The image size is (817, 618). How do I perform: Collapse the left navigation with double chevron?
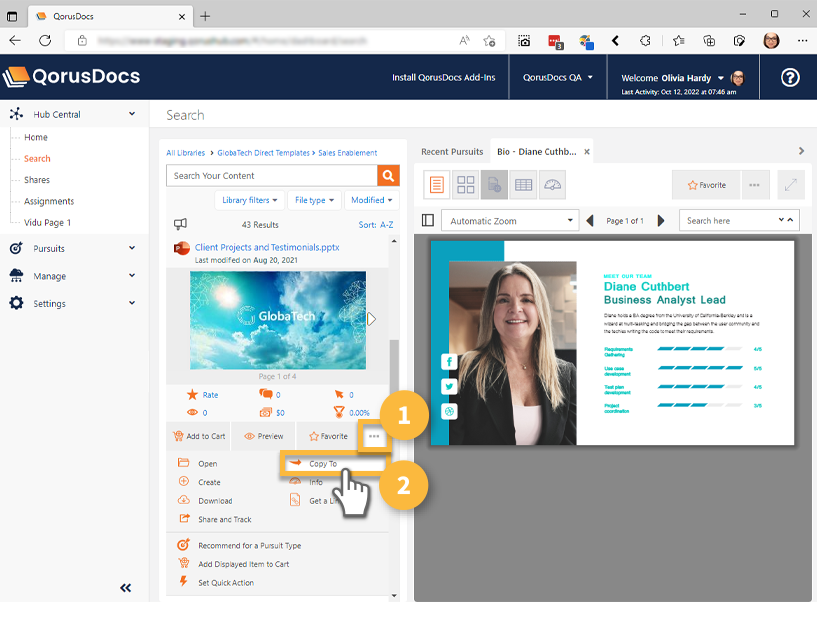coord(126,588)
